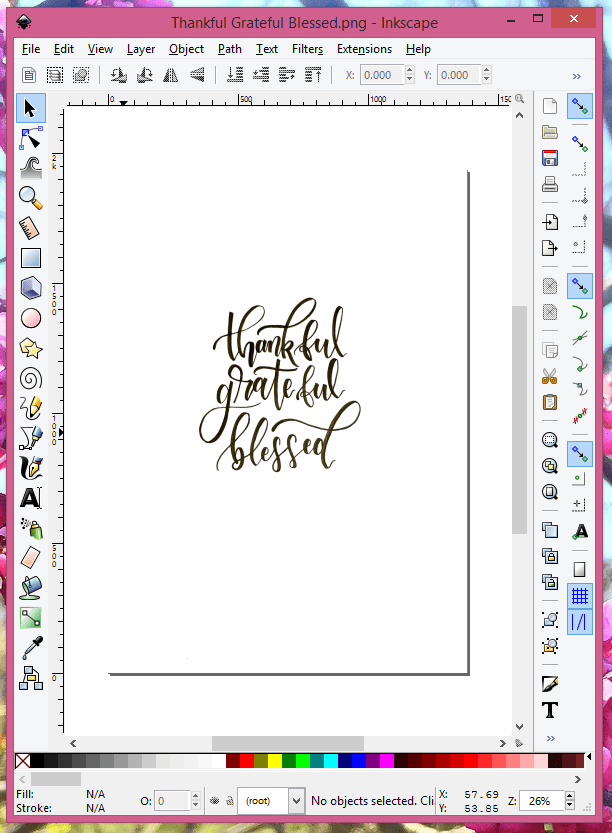Increase the opacity O: spinner
Screen dimensions: 612x833
196,796
